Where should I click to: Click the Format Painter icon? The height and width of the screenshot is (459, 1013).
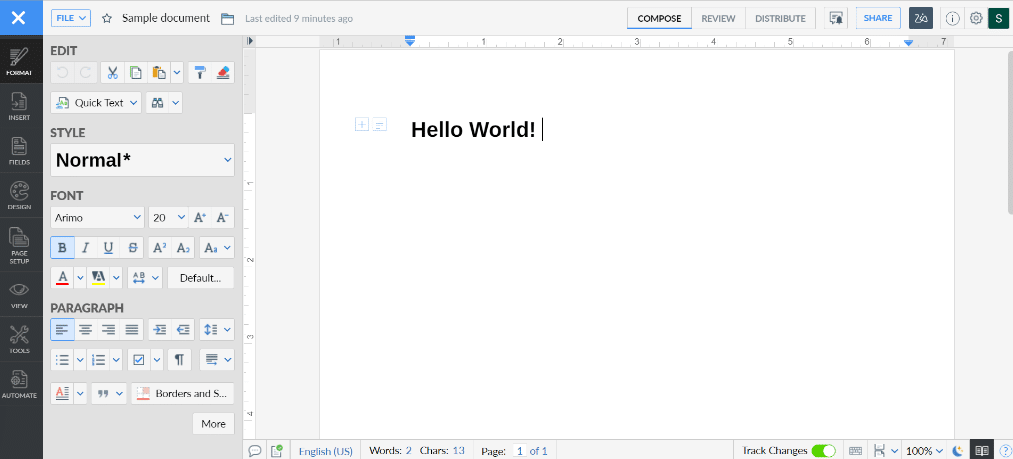200,72
